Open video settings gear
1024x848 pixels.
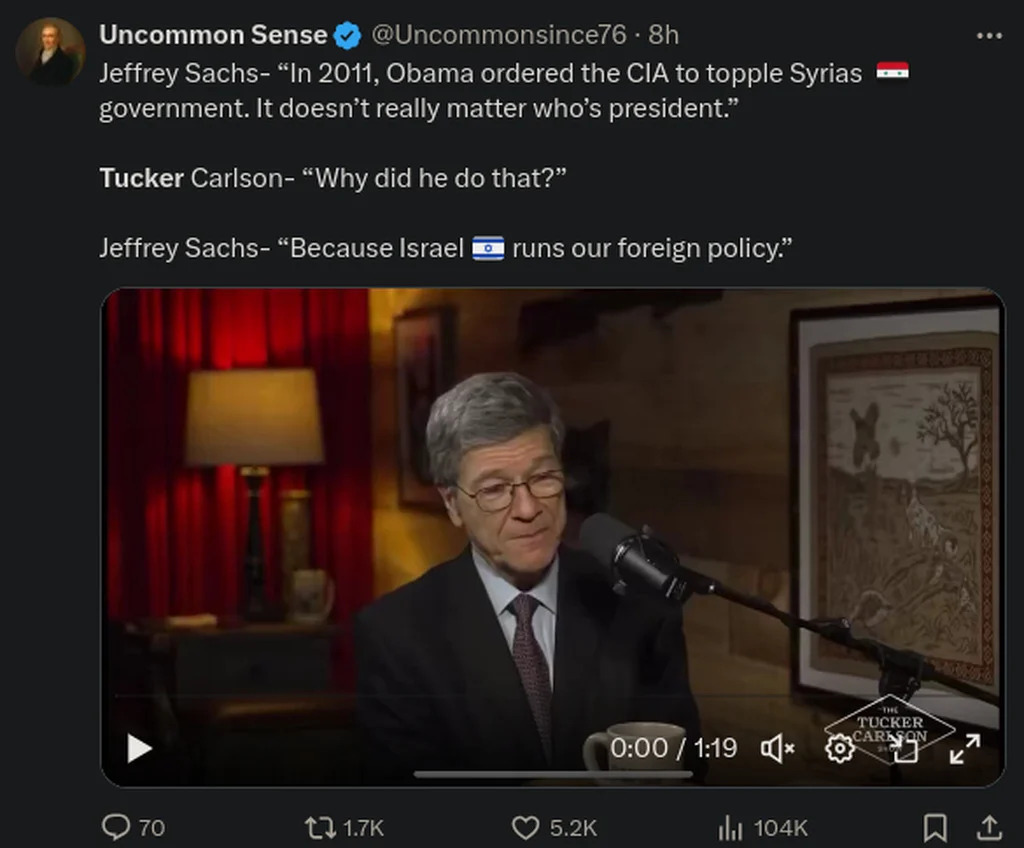(x=839, y=748)
